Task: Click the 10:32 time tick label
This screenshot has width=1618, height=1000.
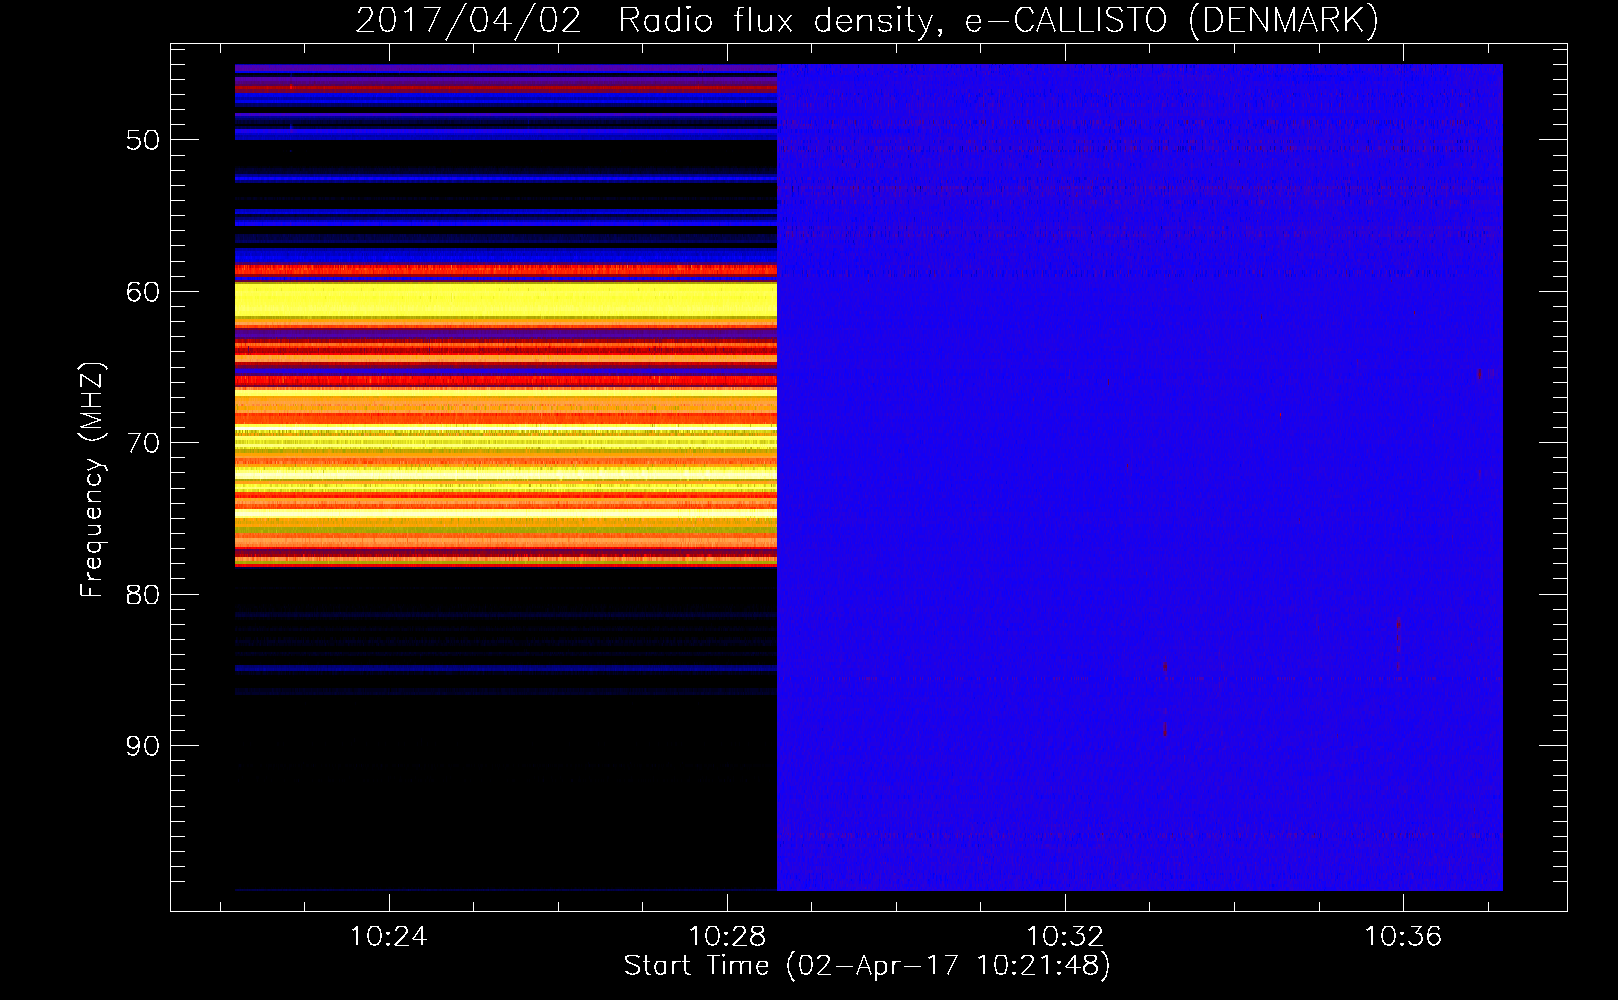Action: 1066,936
